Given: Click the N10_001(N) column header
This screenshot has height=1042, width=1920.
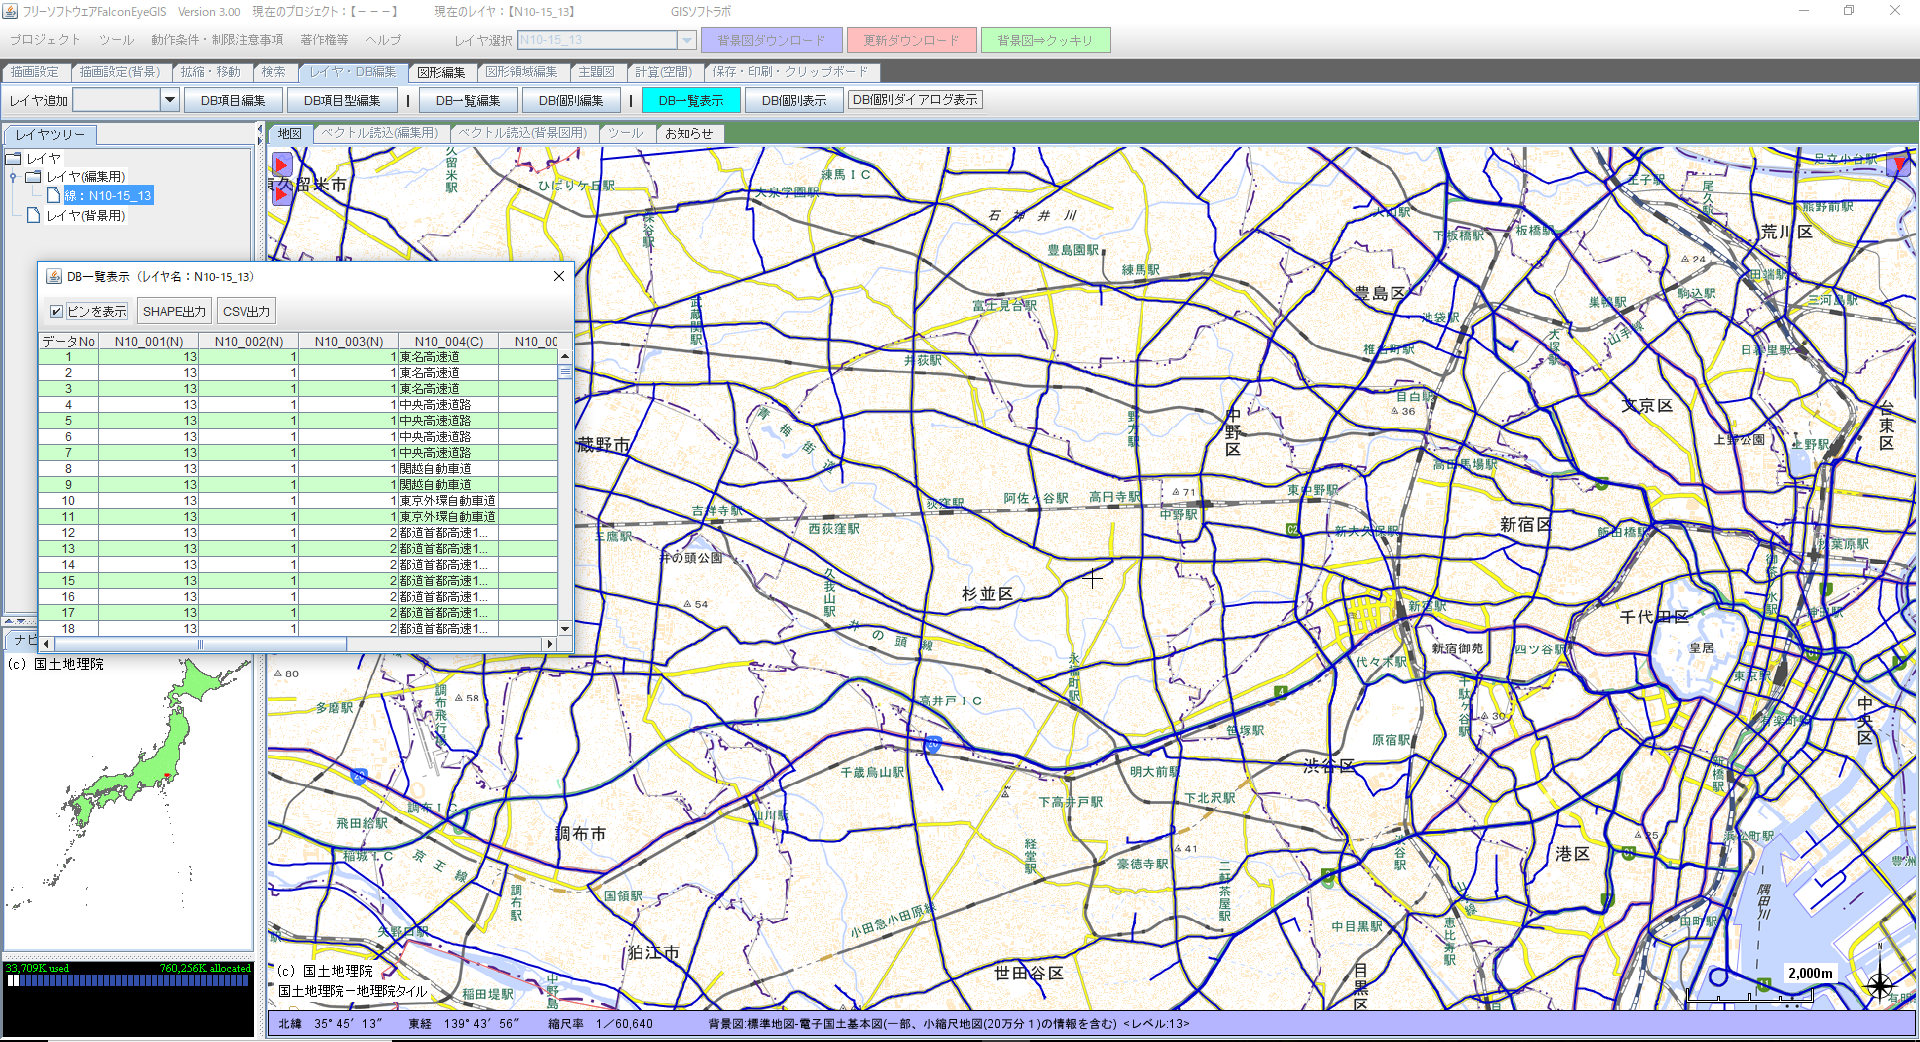Looking at the screenshot, I should (x=149, y=341).
